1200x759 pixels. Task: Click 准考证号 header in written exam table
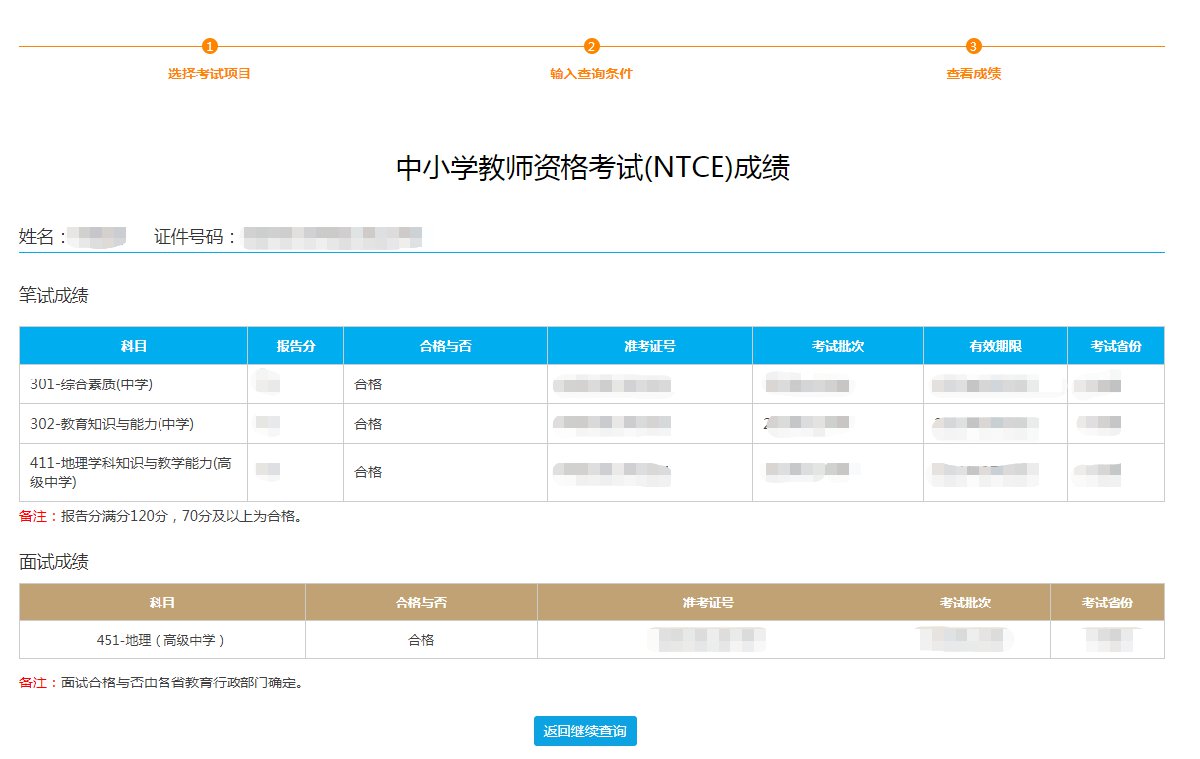tap(649, 346)
